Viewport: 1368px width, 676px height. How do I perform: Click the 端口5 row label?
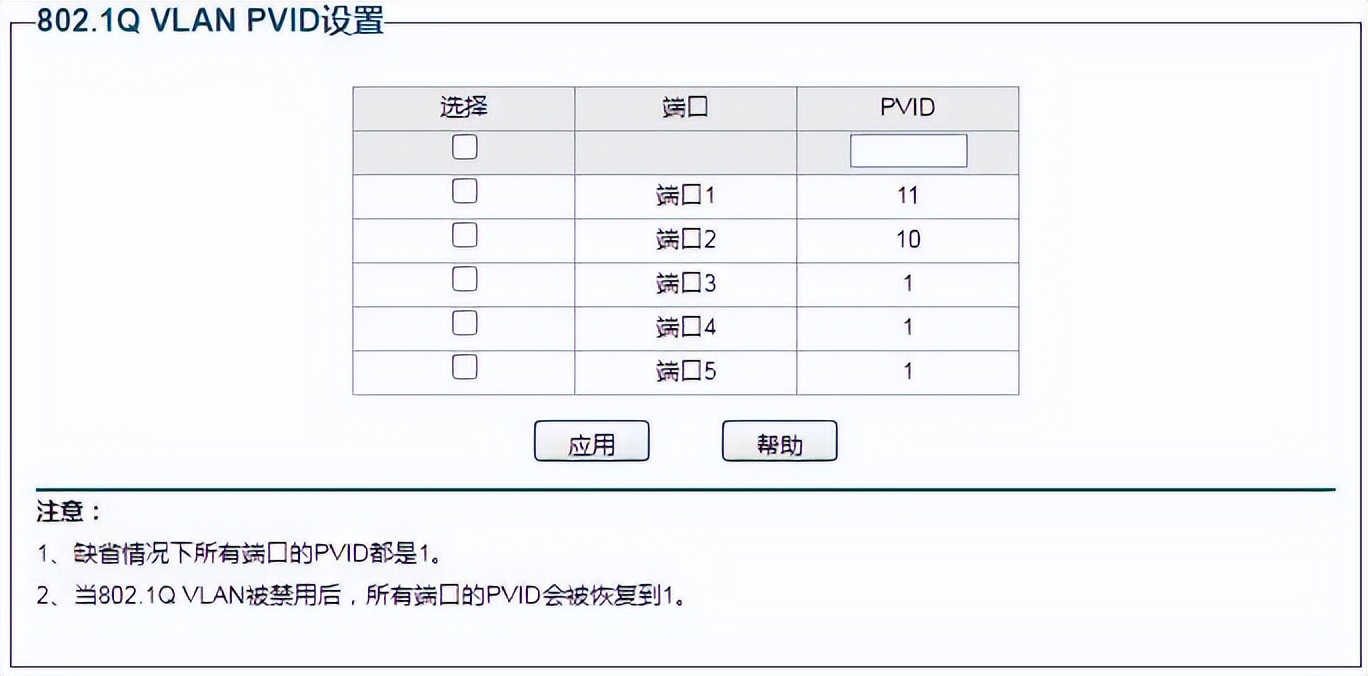(684, 371)
